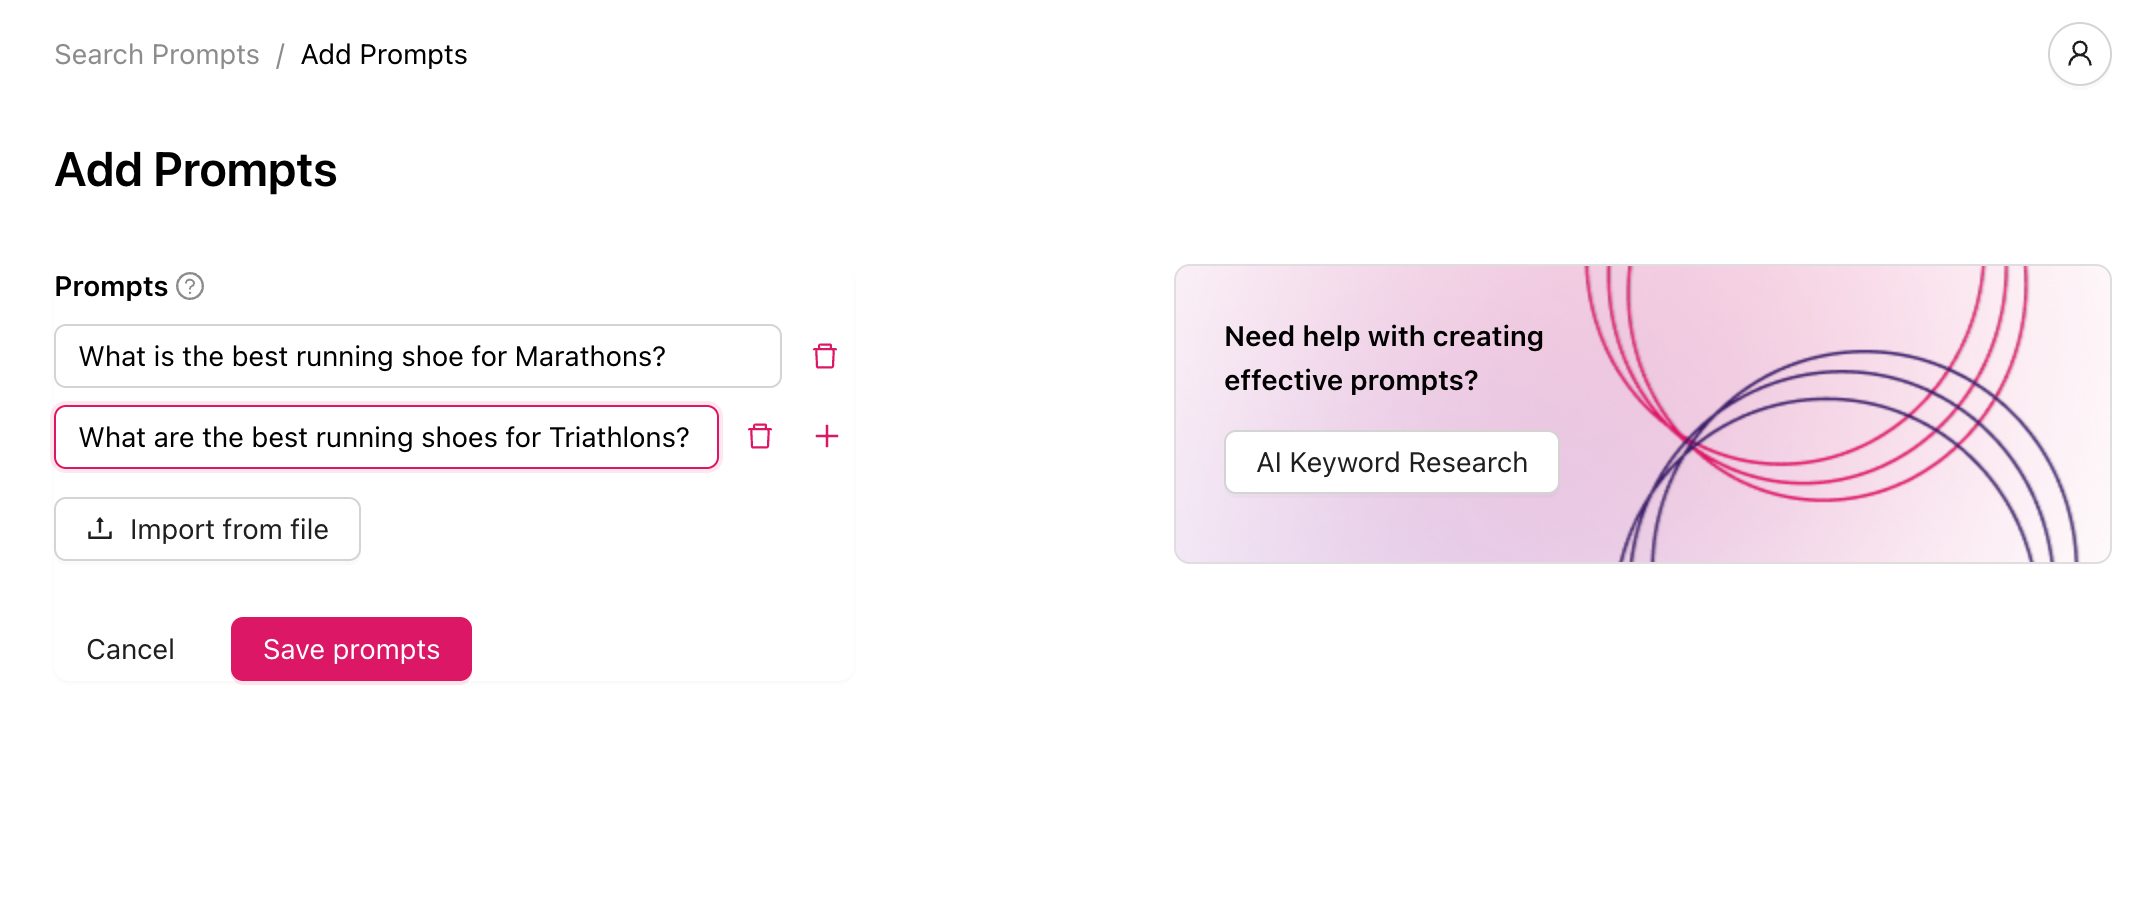
Task: Save prompts with the pink button
Action: (351, 650)
